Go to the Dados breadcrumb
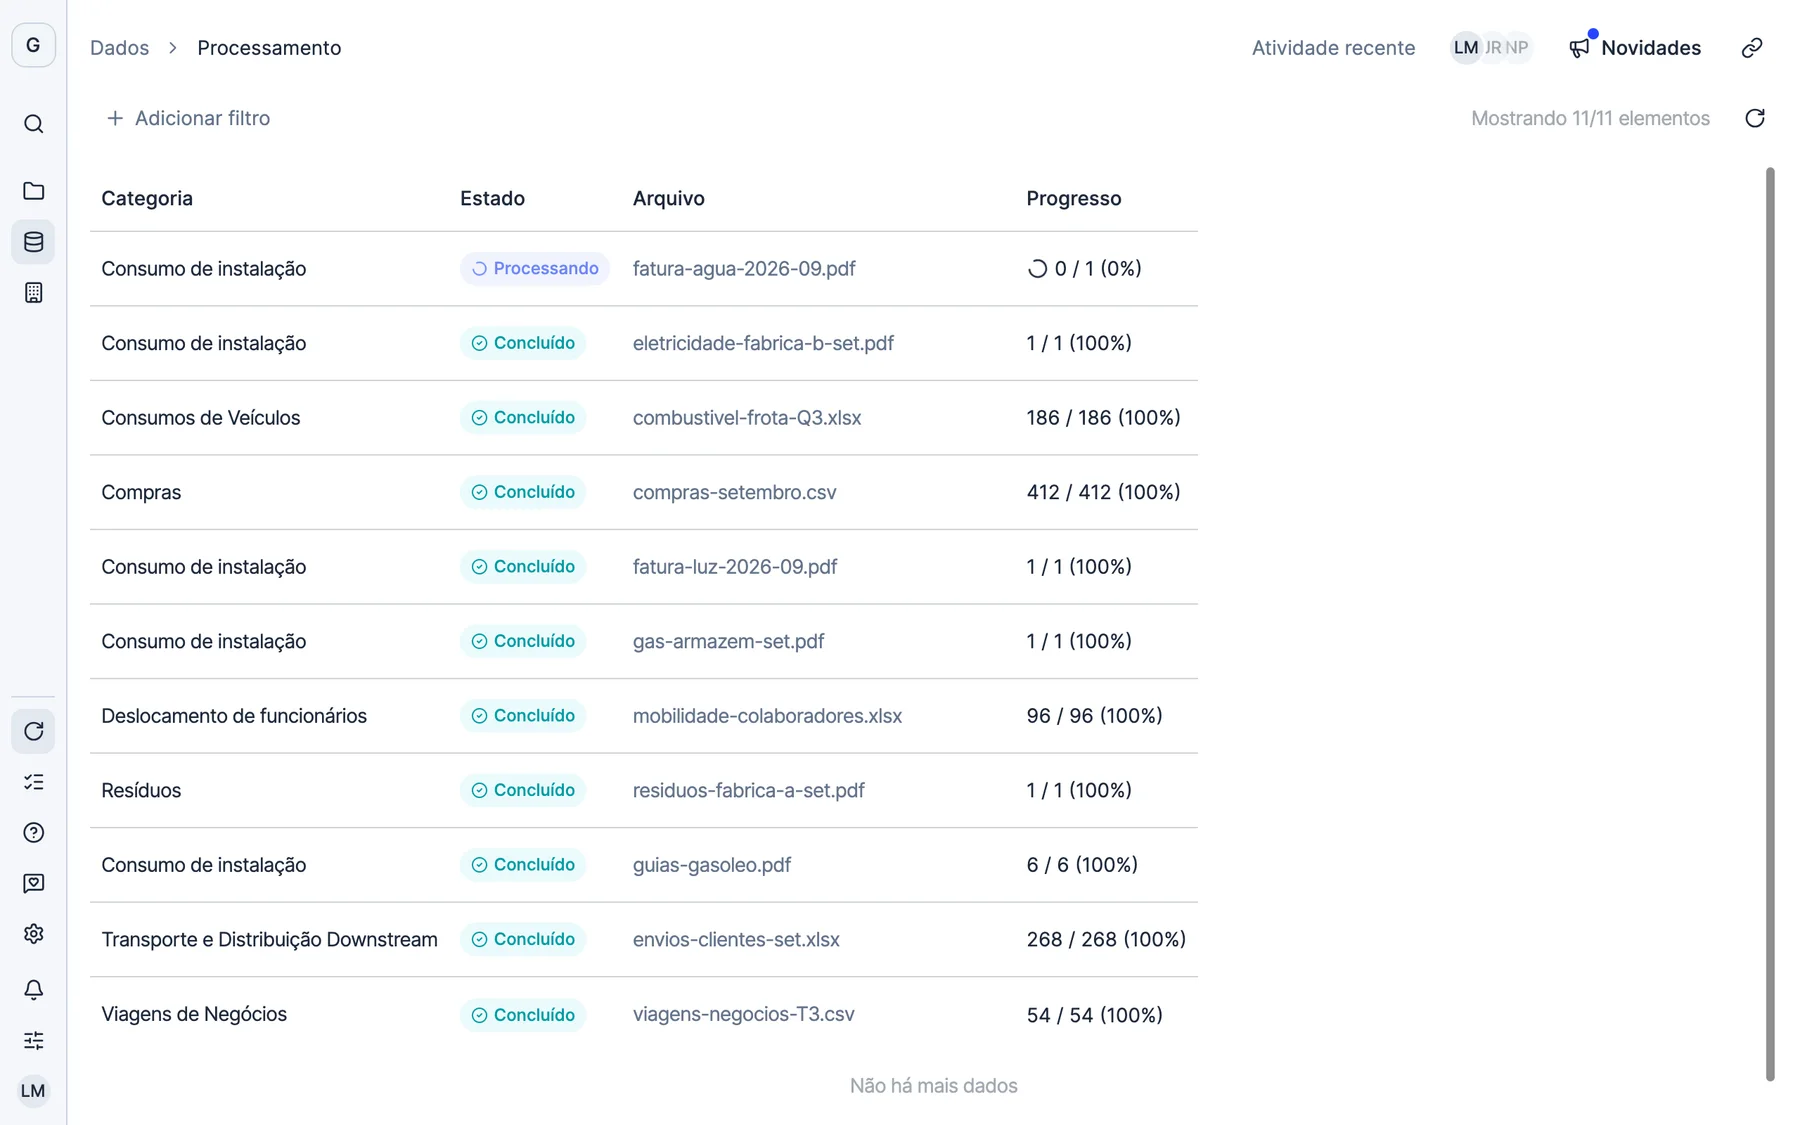Image resolution: width=1800 pixels, height=1125 pixels. tap(119, 48)
